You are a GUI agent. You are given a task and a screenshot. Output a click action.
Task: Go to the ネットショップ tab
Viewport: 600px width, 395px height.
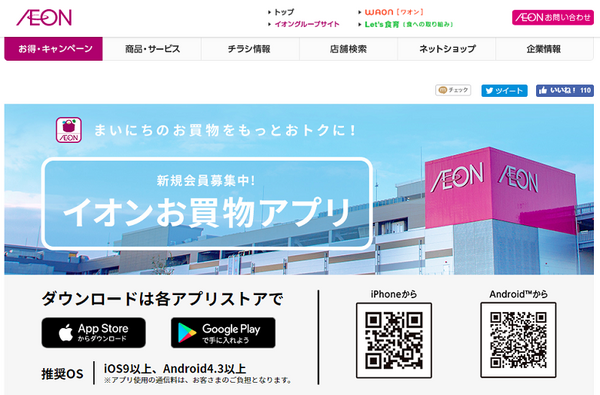point(447,49)
